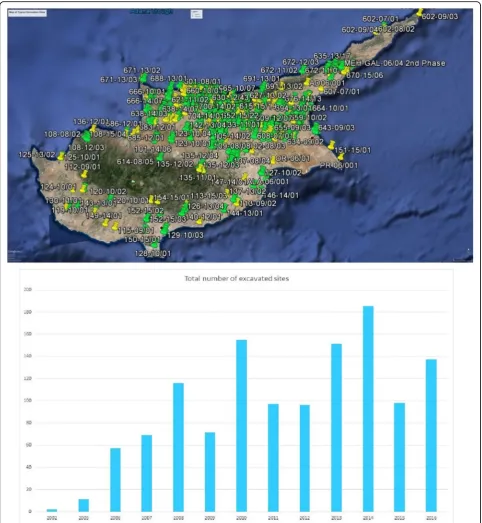Click the bar above the 2007 label
The height and width of the screenshot is (523, 482).
146,473
